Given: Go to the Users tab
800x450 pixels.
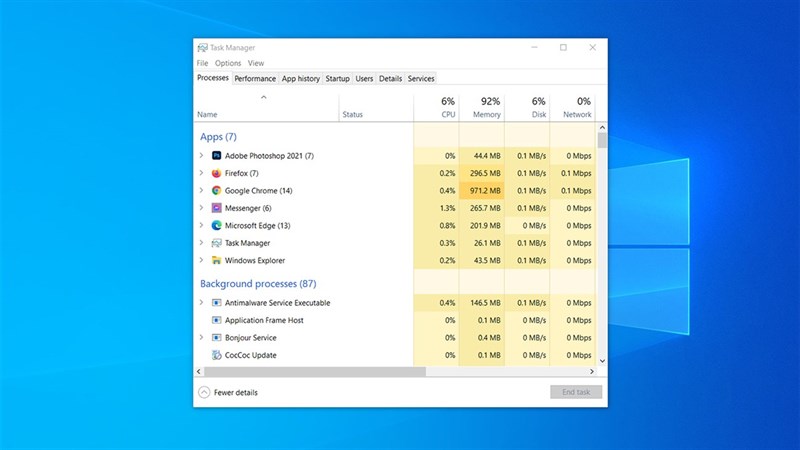Looking at the screenshot, I should point(364,79).
